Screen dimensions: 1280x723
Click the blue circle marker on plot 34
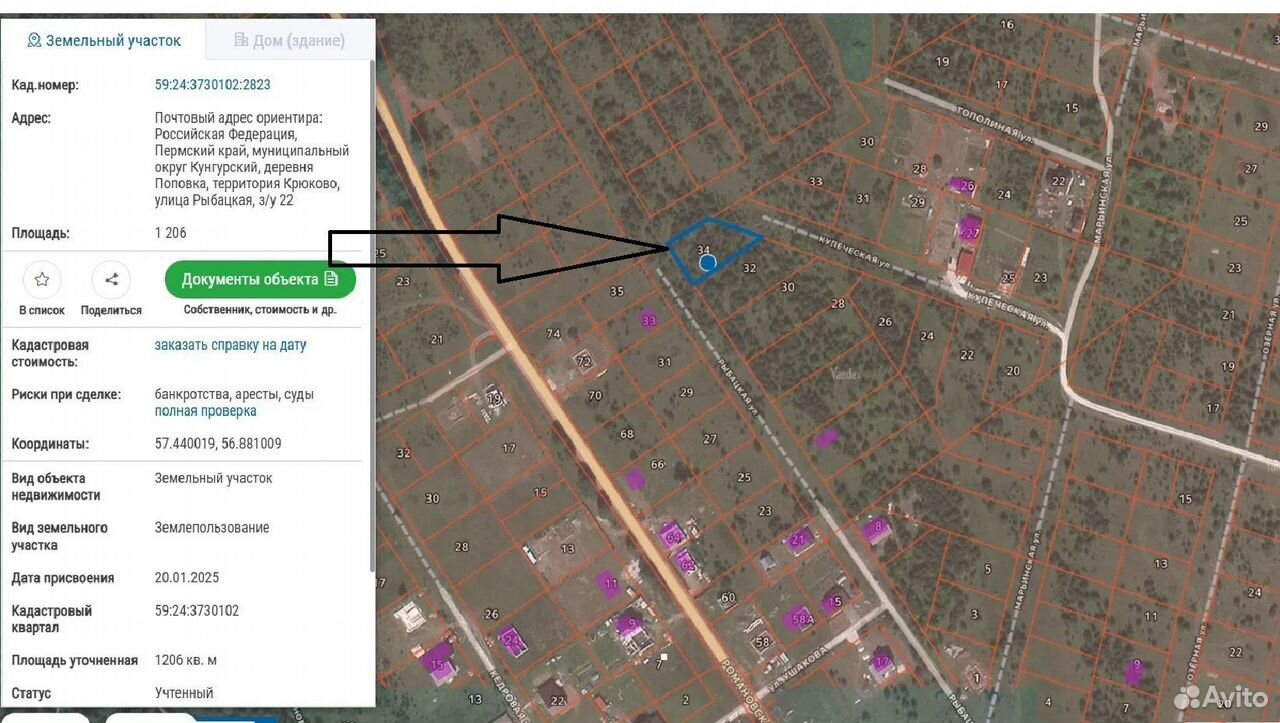pyautogui.click(x=708, y=263)
